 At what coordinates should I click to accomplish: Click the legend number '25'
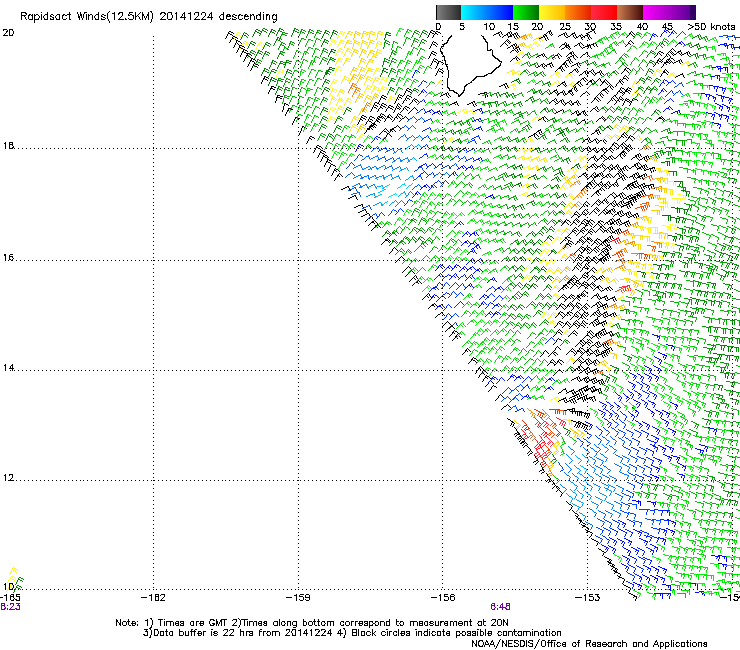point(565,27)
